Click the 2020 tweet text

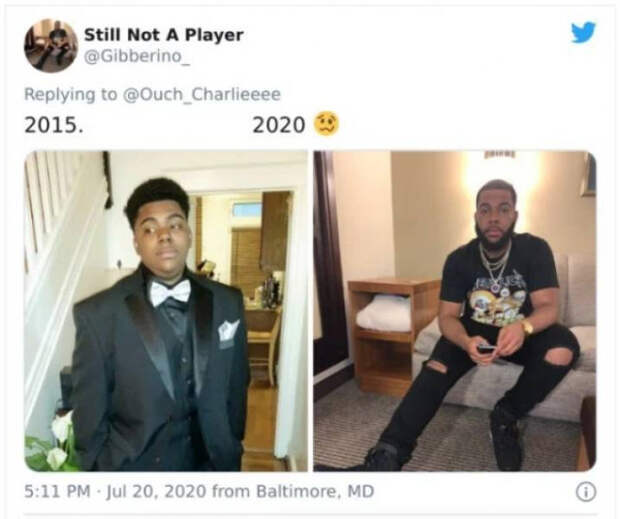click(279, 125)
